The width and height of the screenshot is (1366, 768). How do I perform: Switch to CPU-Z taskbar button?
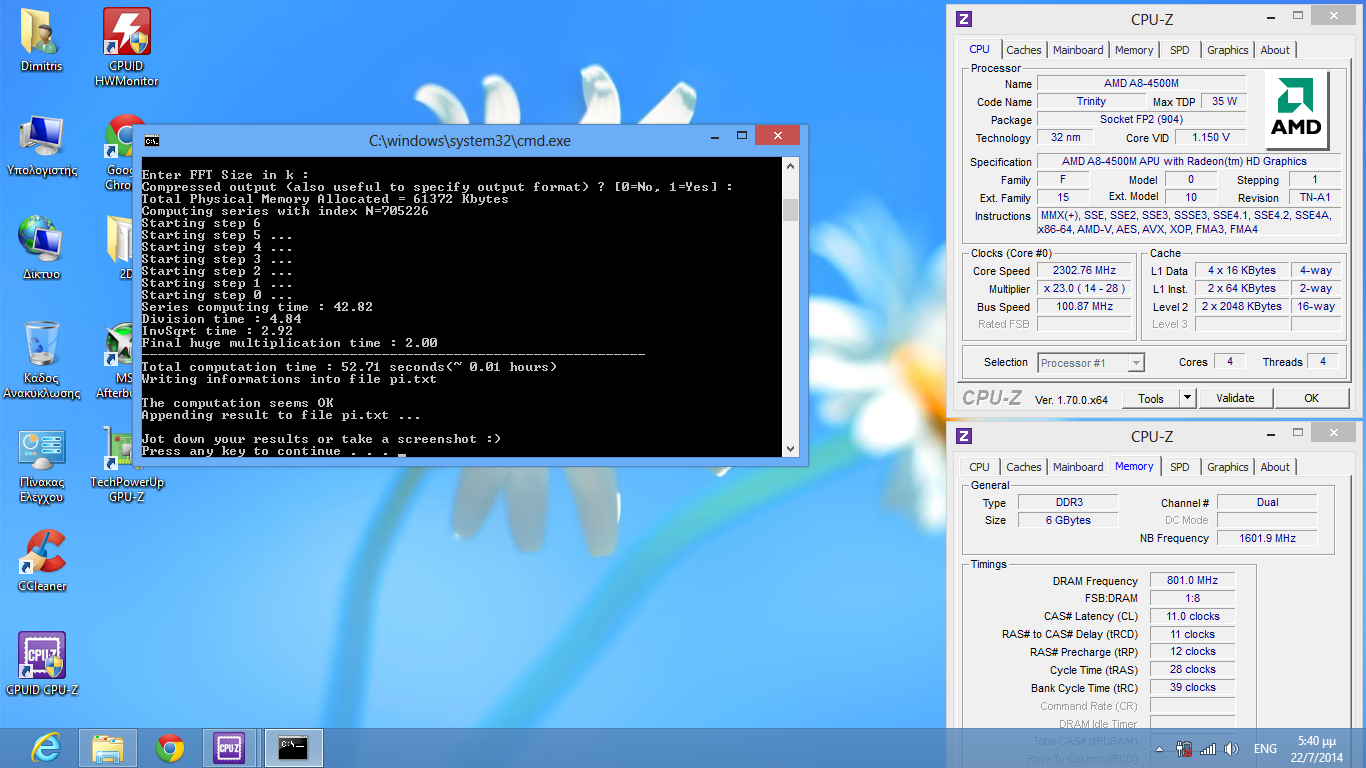[230, 747]
